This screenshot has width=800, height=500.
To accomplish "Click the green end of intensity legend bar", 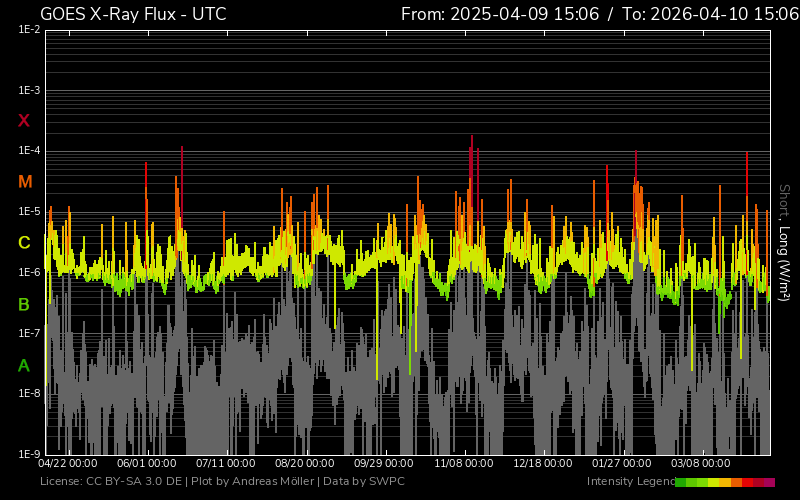I will (681, 482).
